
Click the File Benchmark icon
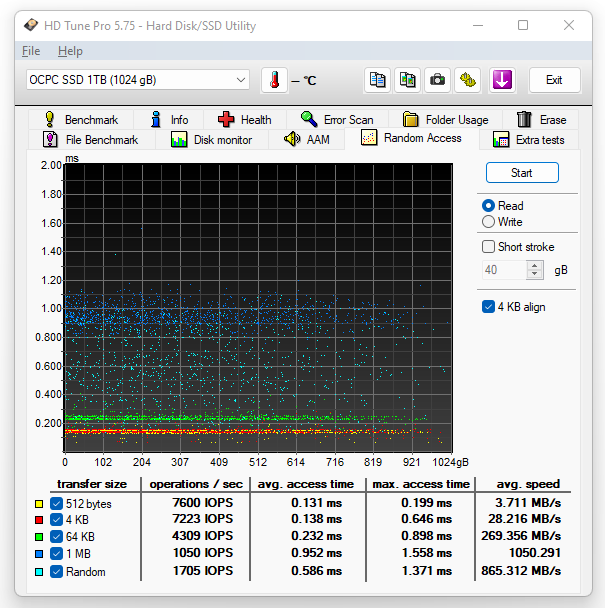point(50,139)
